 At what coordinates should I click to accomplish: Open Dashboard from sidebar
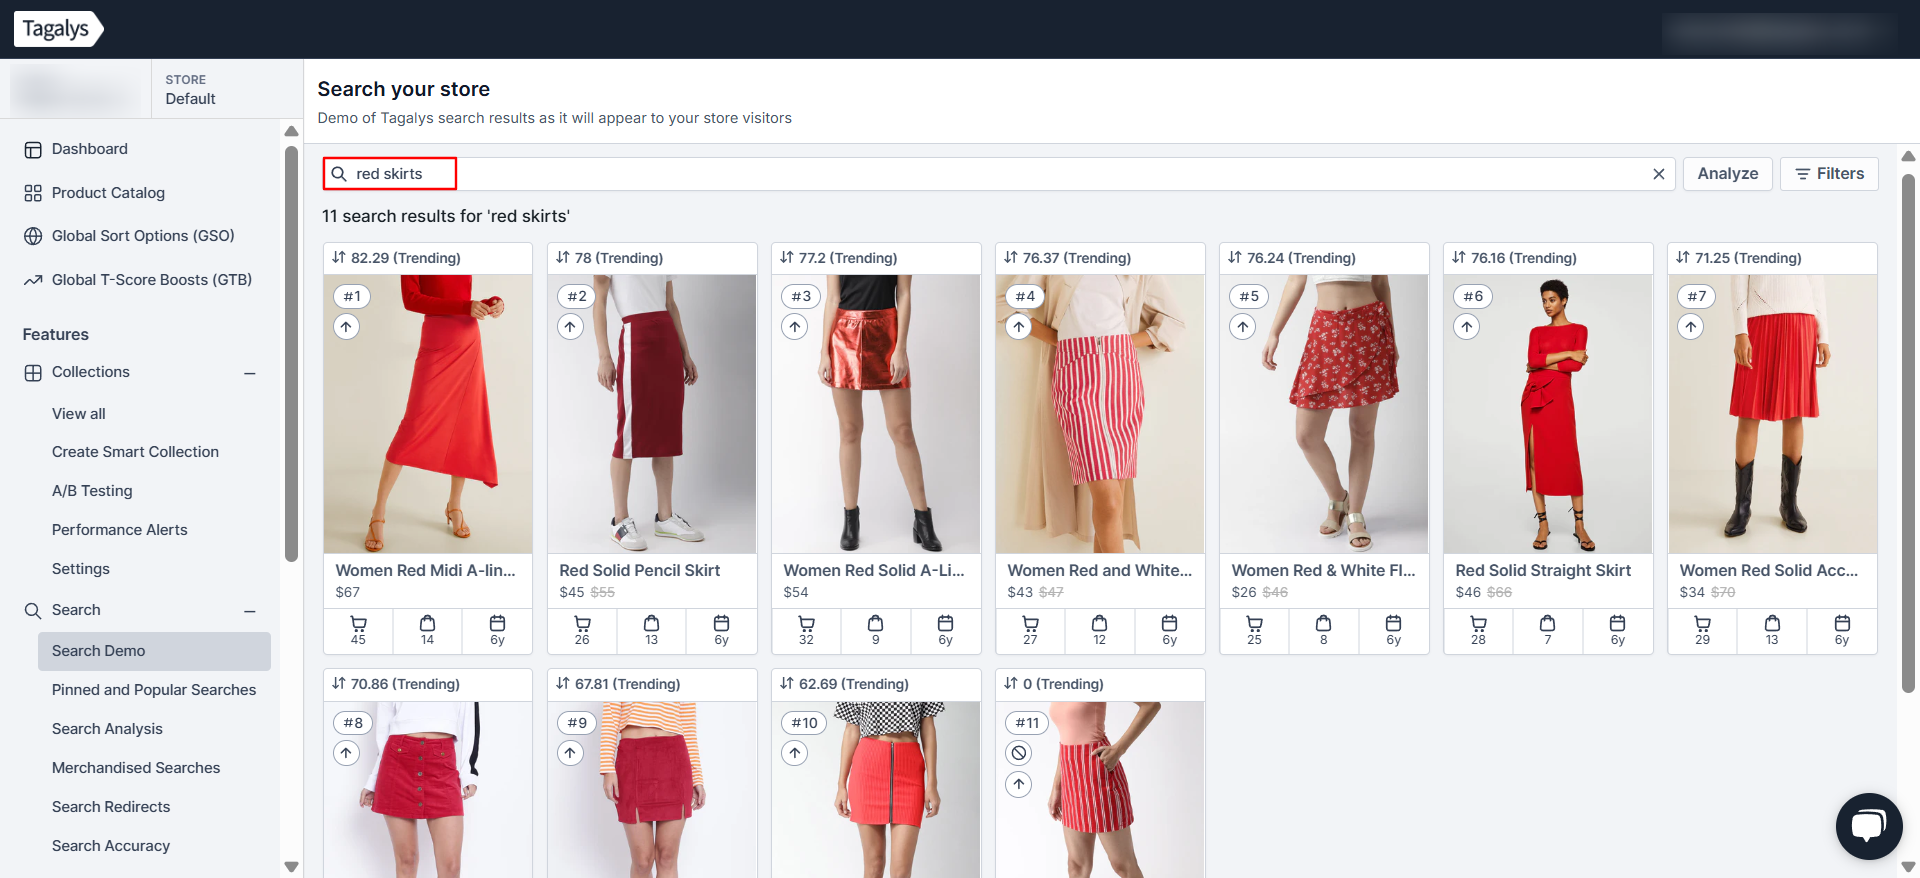[x=90, y=149]
